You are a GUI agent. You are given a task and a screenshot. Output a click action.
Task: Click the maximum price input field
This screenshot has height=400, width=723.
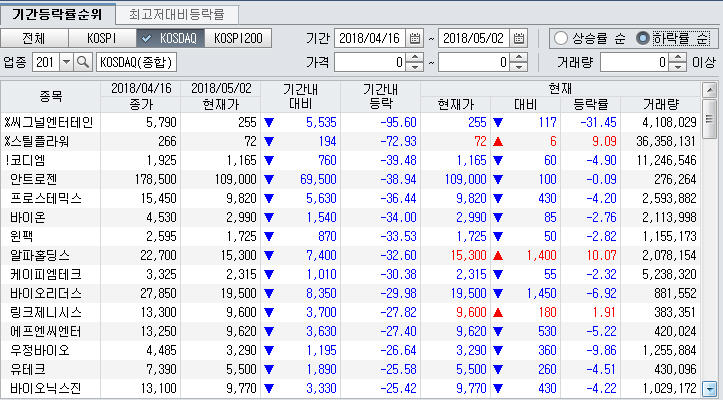click(475, 62)
